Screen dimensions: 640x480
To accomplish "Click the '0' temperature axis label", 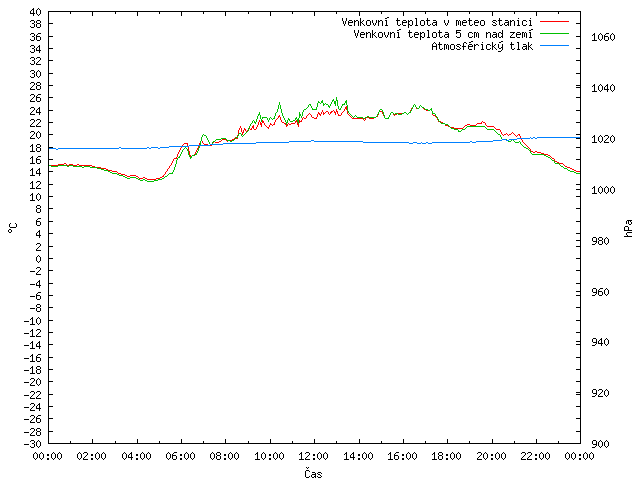I will (38, 259).
